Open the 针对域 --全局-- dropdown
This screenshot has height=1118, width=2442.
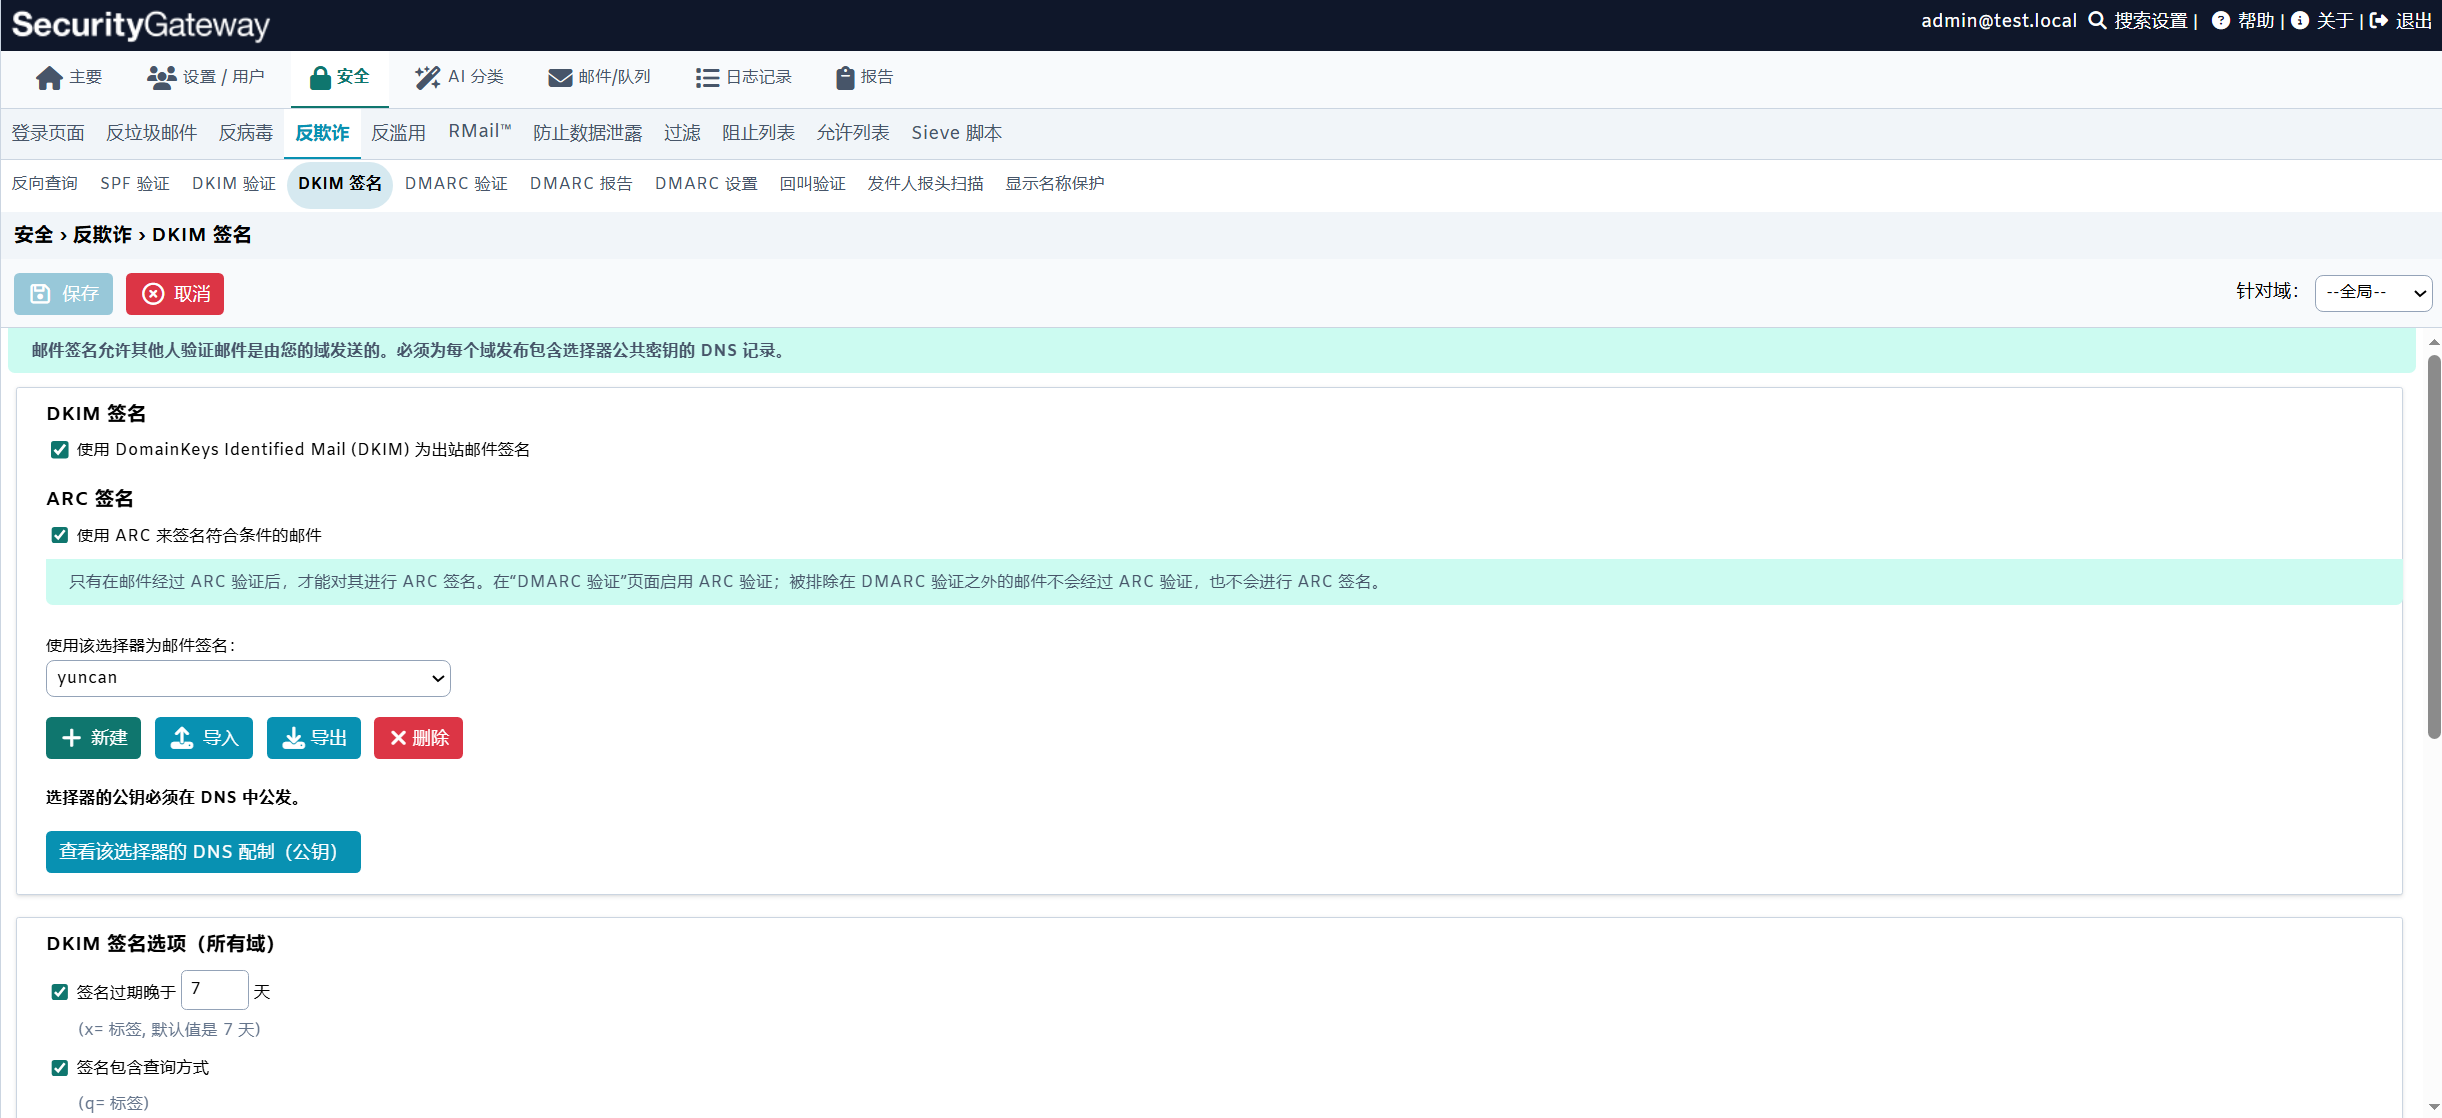click(x=2373, y=293)
